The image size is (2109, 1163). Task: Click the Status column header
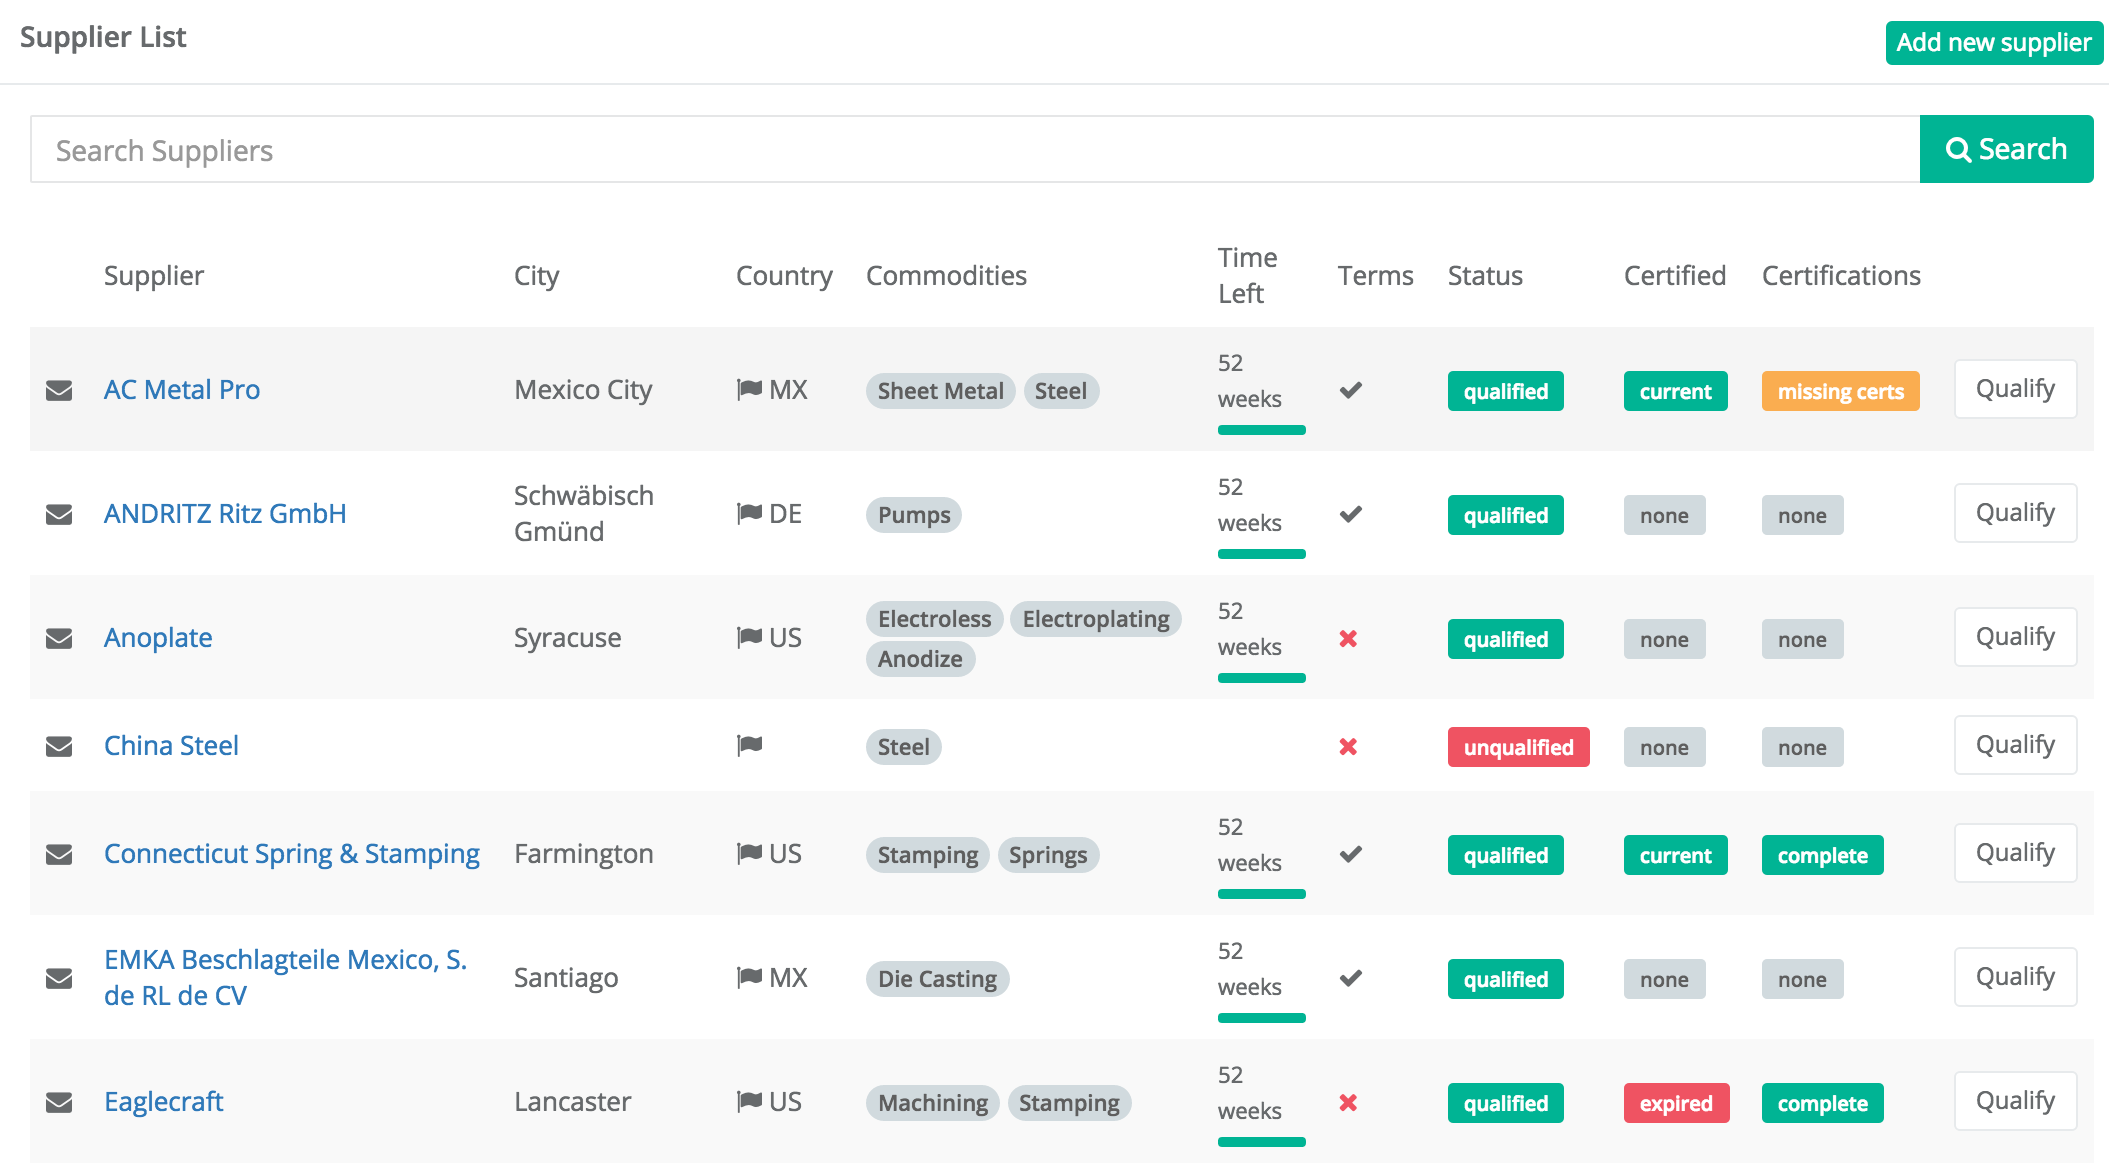tap(1485, 275)
